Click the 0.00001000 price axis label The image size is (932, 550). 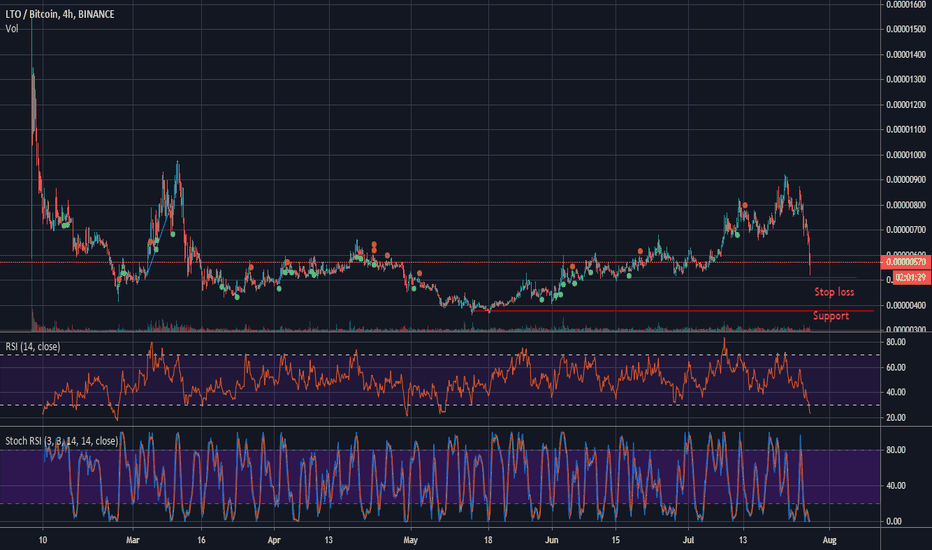click(x=906, y=155)
